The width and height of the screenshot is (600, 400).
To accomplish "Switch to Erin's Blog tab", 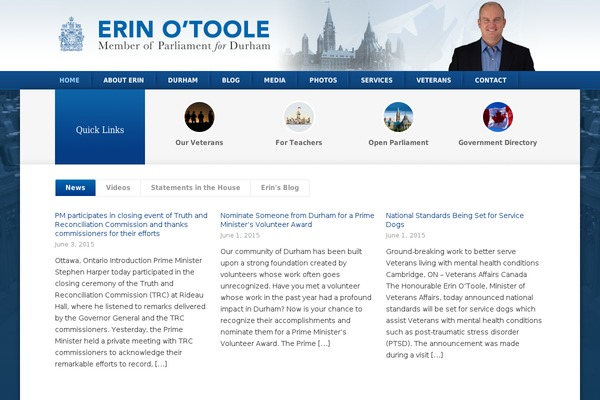I will tap(280, 188).
